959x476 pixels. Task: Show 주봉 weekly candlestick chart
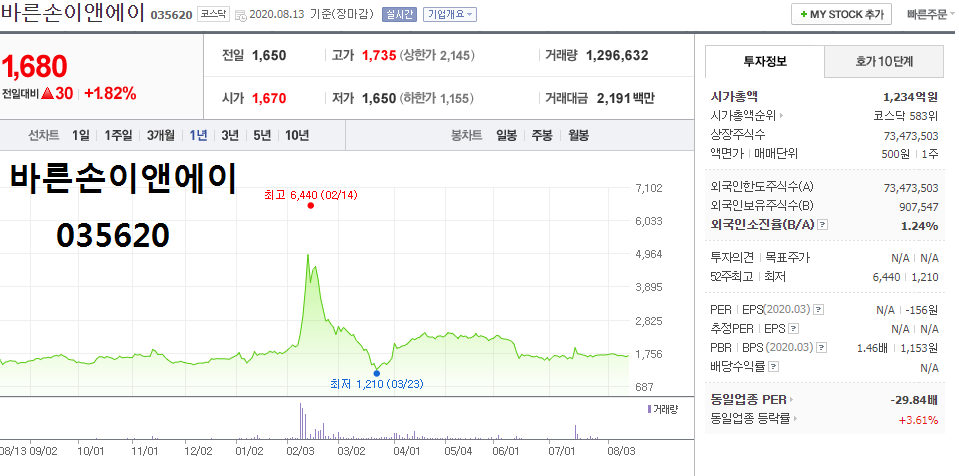(542, 135)
